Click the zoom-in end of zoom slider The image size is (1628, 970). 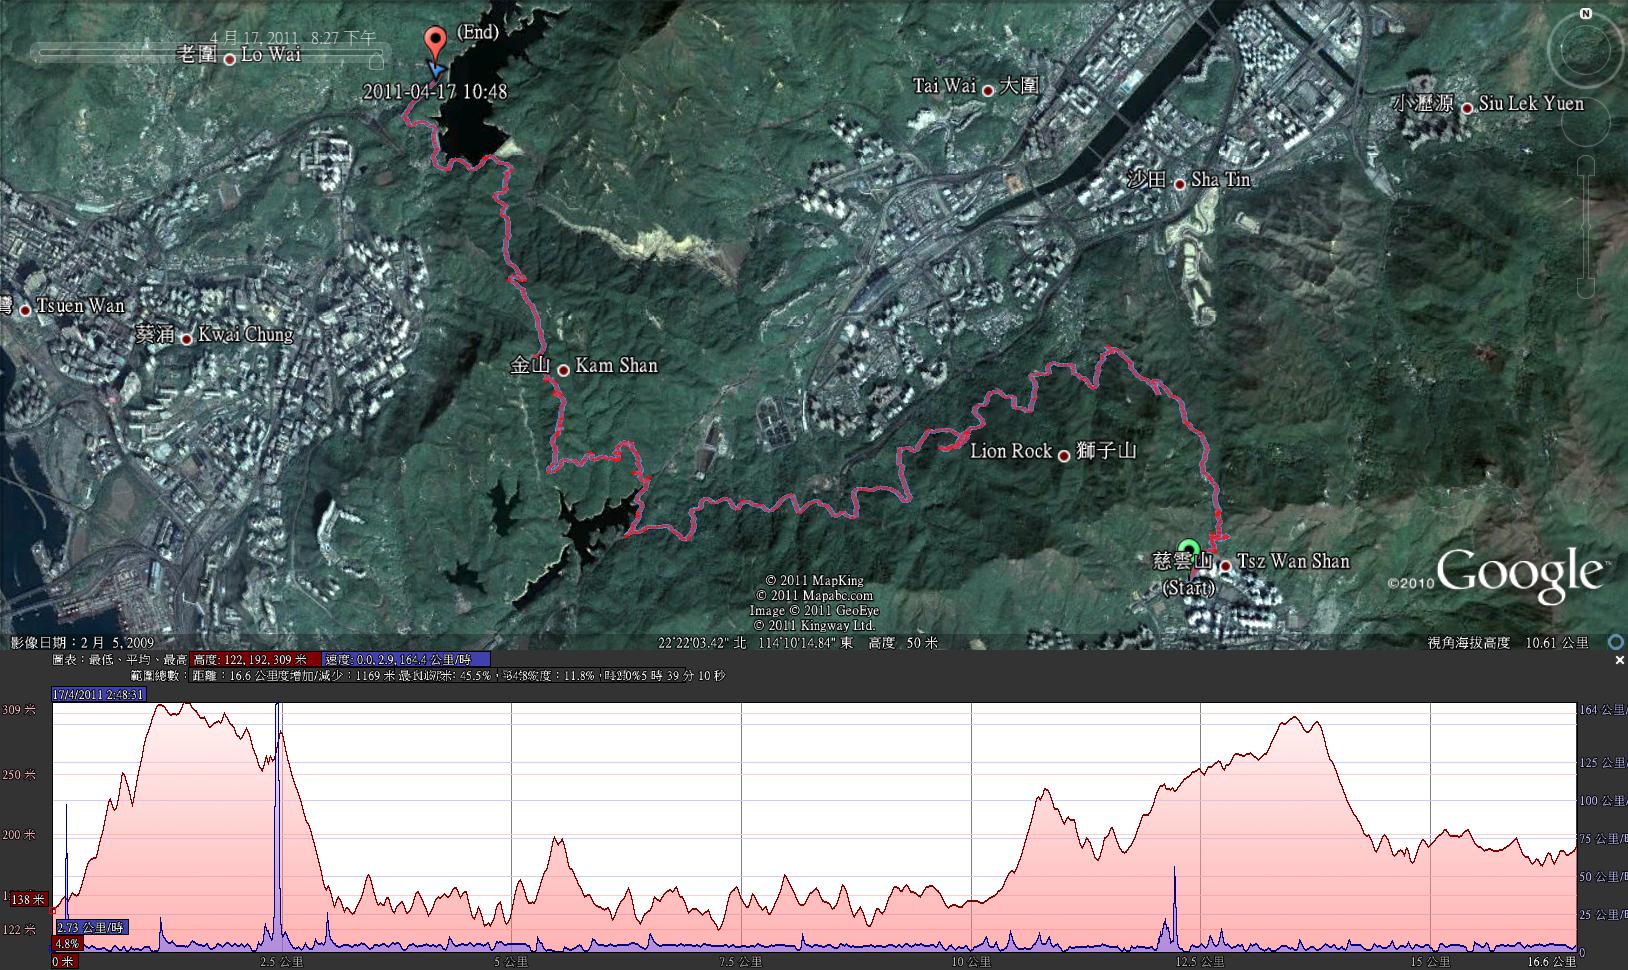tap(1586, 165)
